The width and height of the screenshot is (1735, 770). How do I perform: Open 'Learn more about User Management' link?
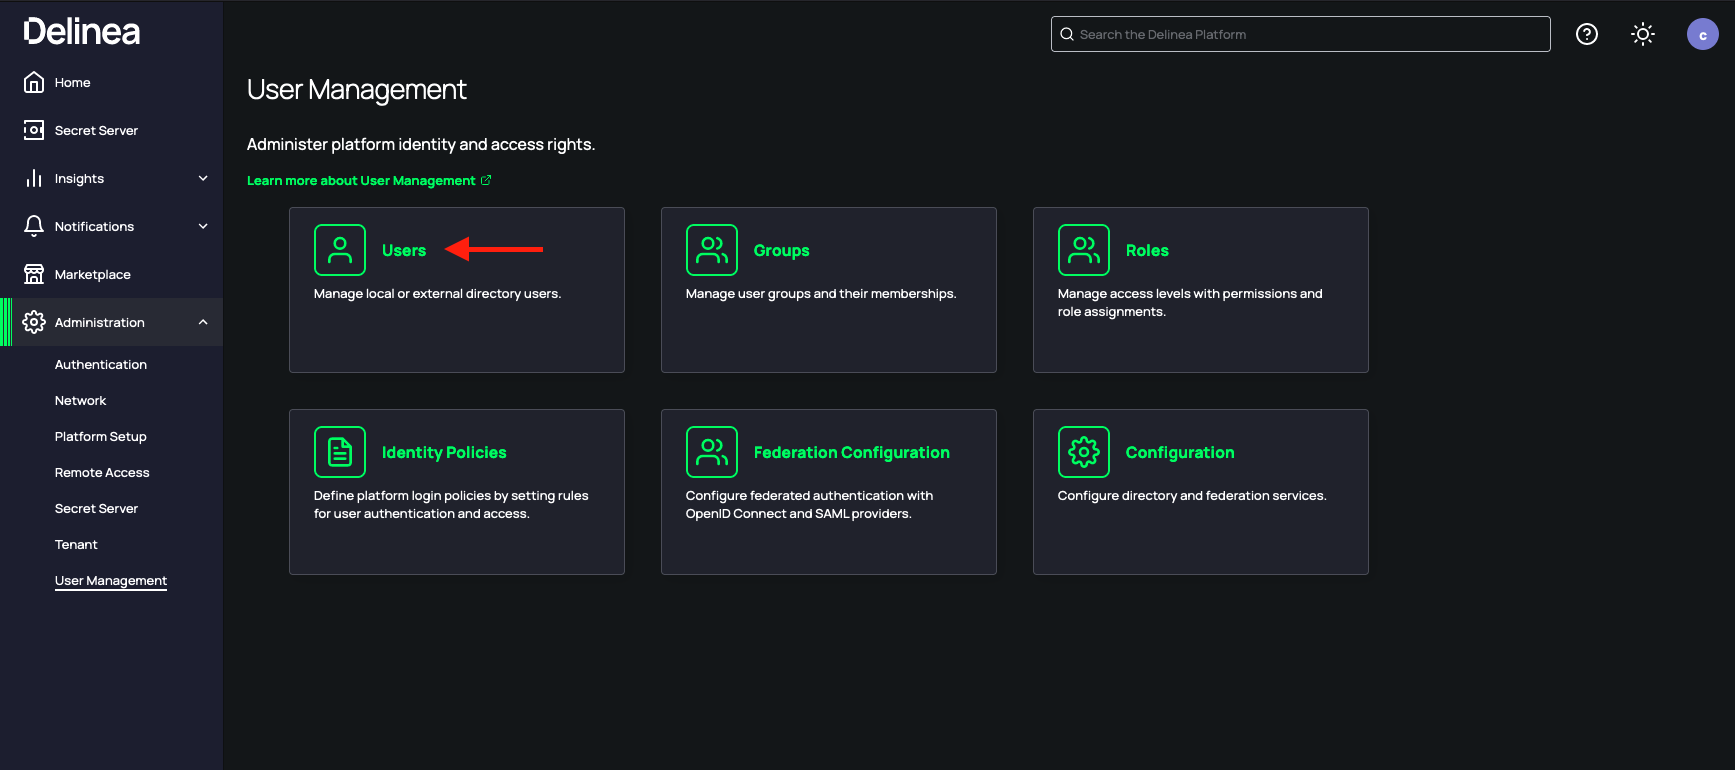pyautogui.click(x=361, y=181)
